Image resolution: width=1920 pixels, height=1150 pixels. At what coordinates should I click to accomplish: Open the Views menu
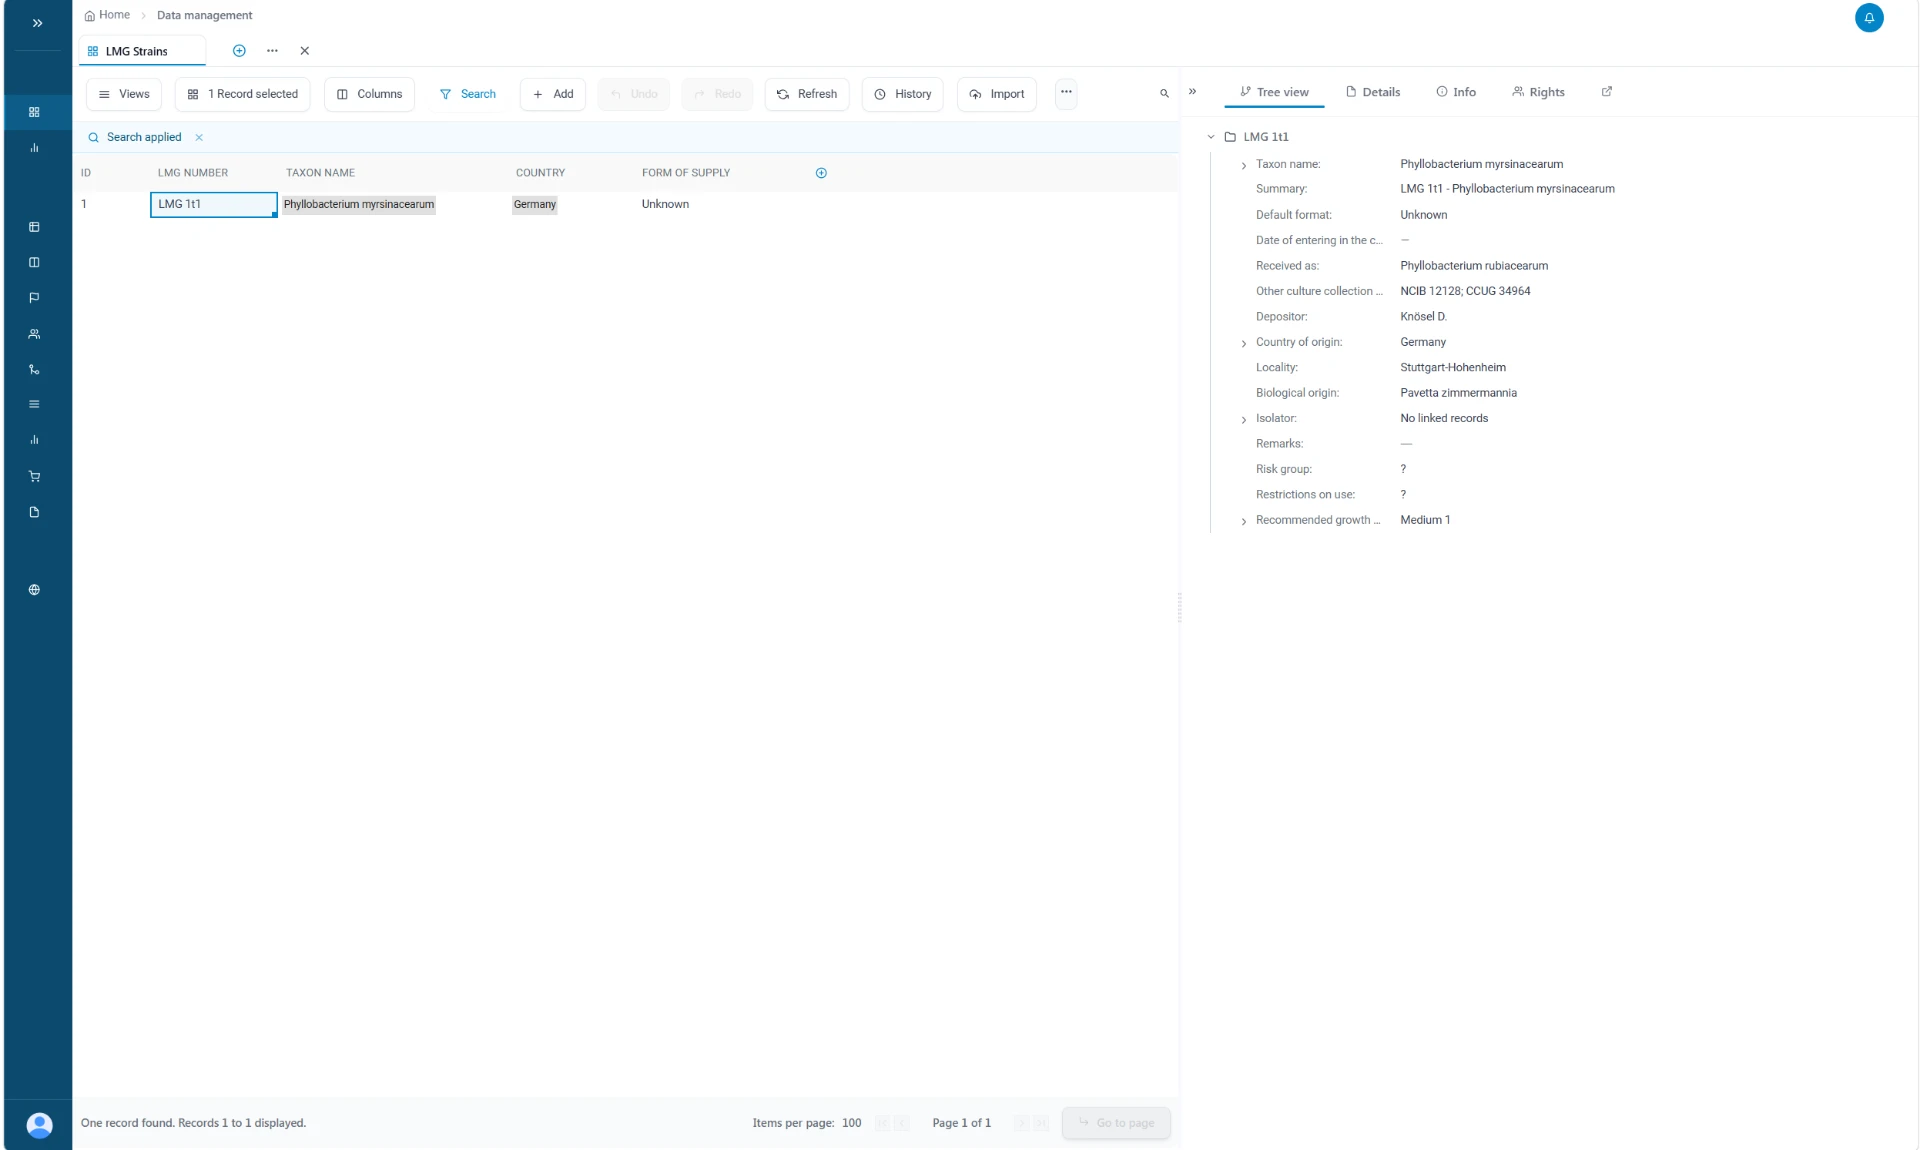pyautogui.click(x=124, y=94)
